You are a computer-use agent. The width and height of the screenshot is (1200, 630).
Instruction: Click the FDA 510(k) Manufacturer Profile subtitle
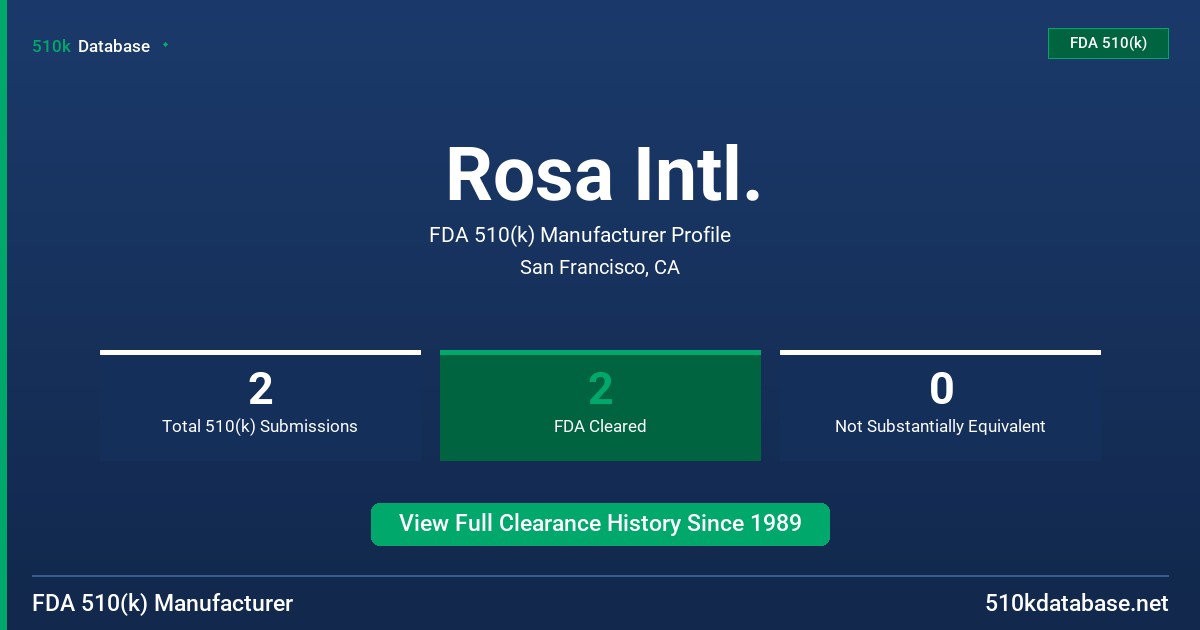pos(580,235)
